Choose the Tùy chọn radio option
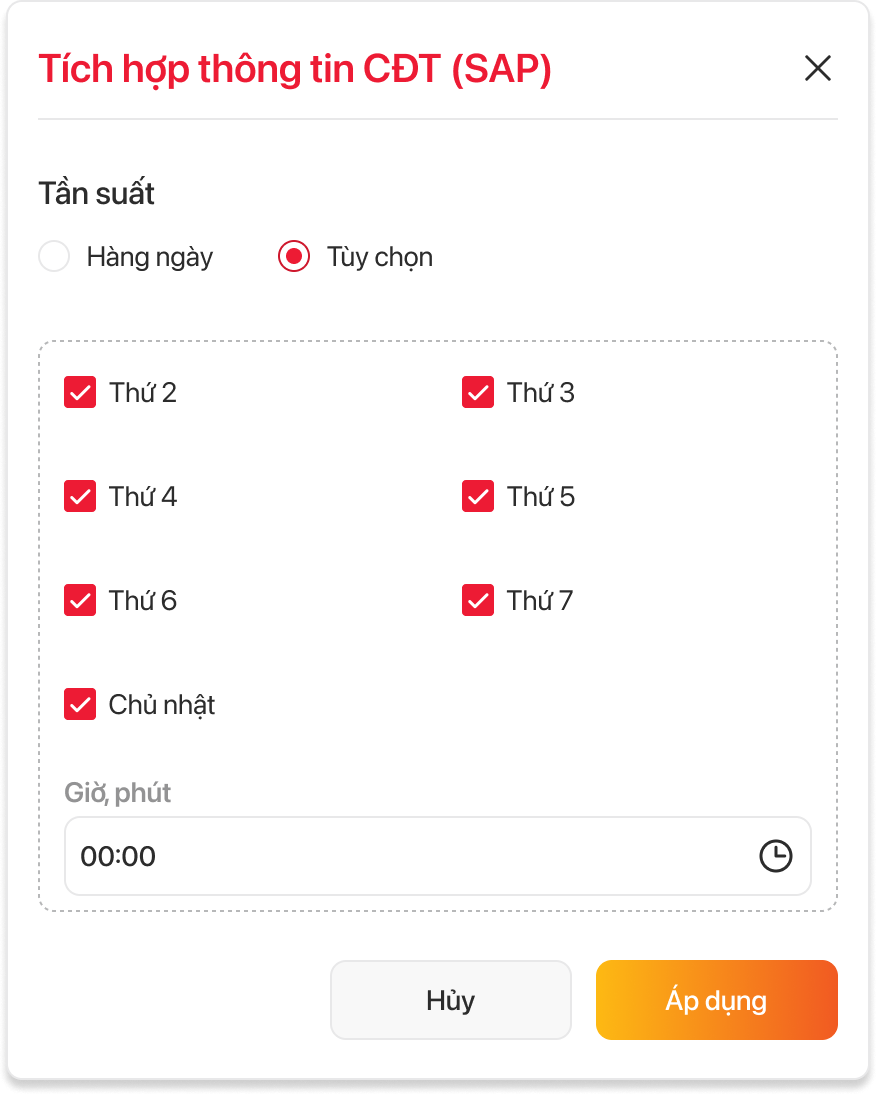This screenshot has width=876, height=1094. 294,257
